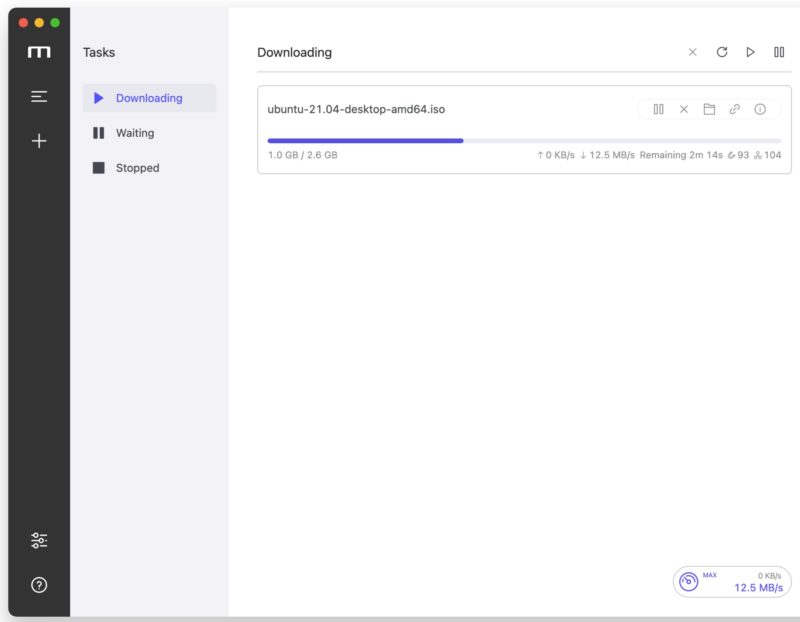Open preferences via sliders icon

(39, 541)
